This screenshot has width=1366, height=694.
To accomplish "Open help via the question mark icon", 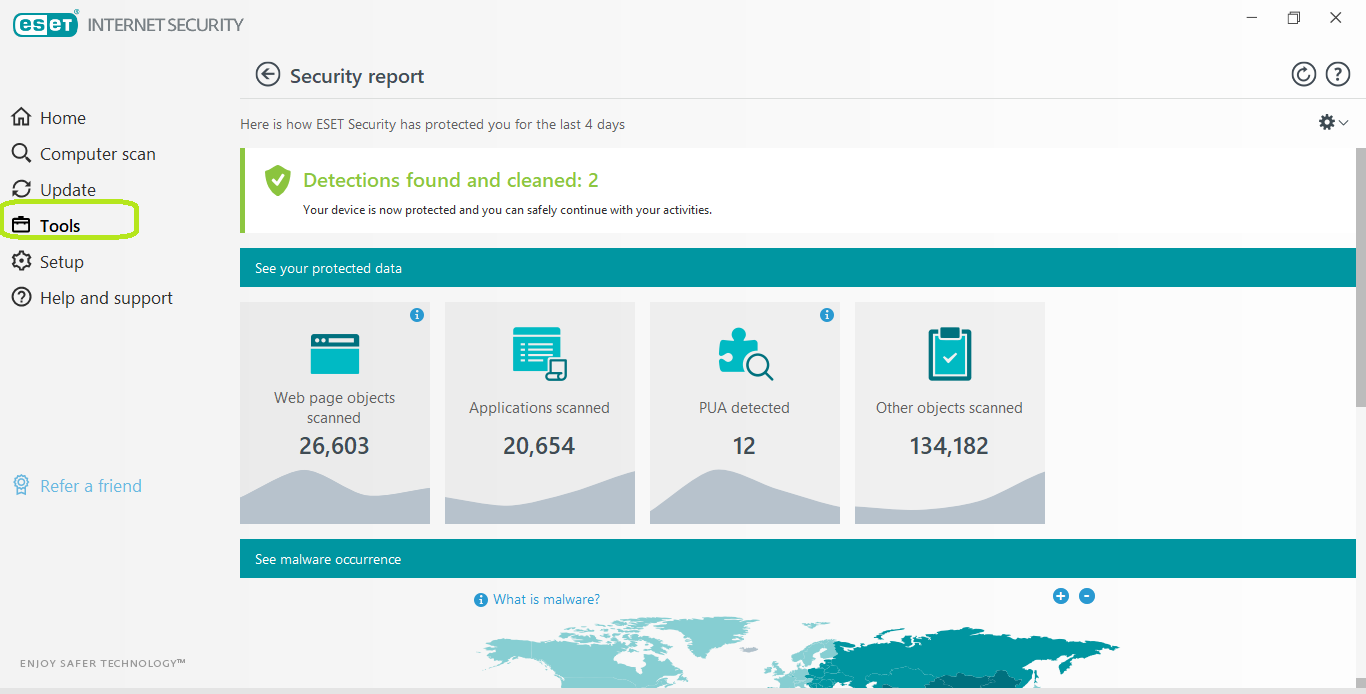I will [x=1338, y=74].
